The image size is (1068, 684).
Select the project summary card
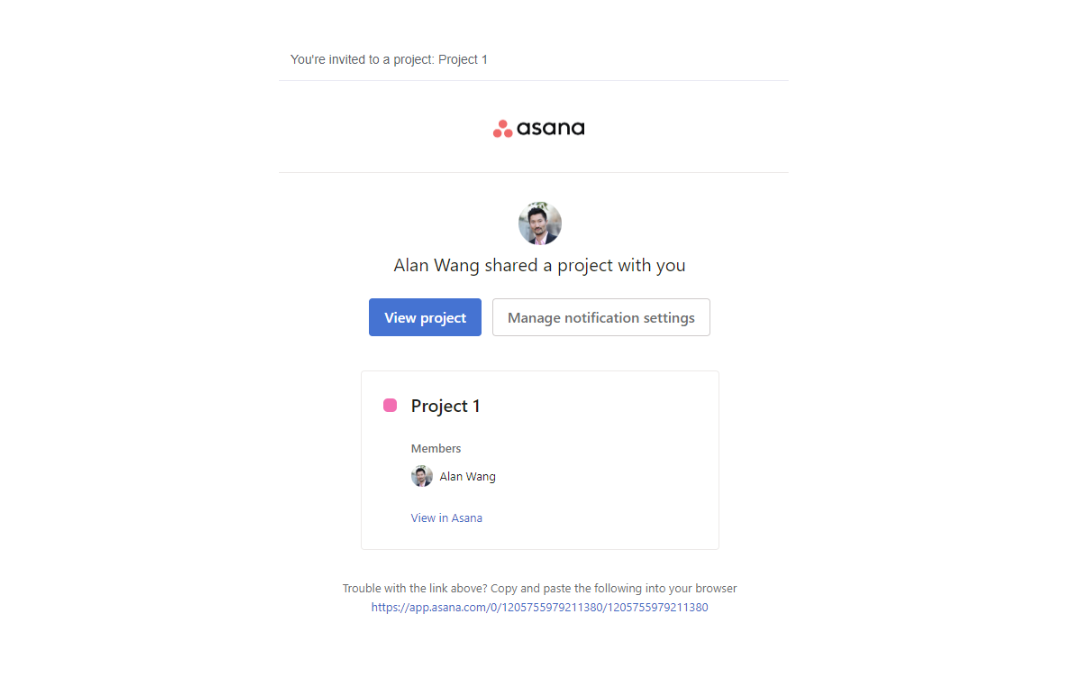point(539,460)
